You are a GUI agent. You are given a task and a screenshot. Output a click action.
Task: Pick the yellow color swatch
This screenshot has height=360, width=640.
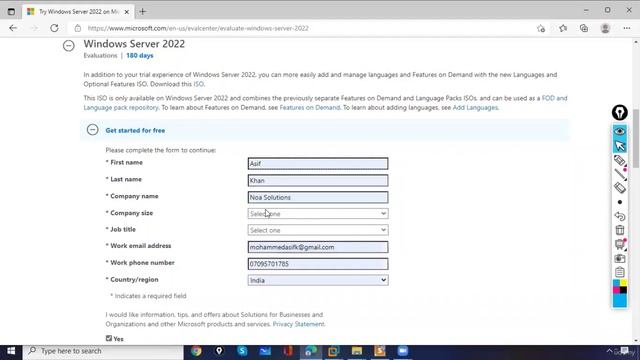pyautogui.click(x=623, y=283)
